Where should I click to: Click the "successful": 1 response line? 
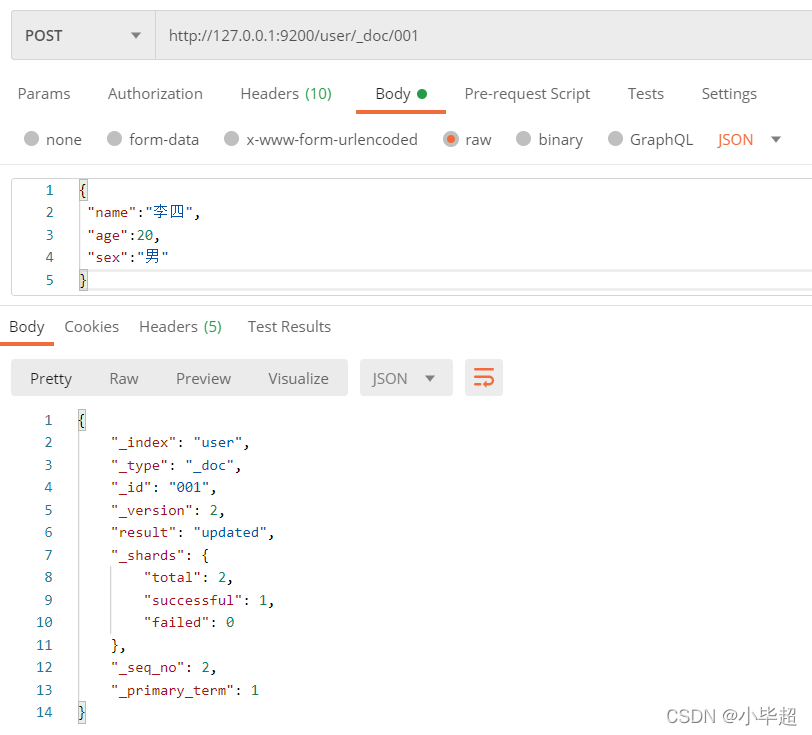tap(209, 600)
